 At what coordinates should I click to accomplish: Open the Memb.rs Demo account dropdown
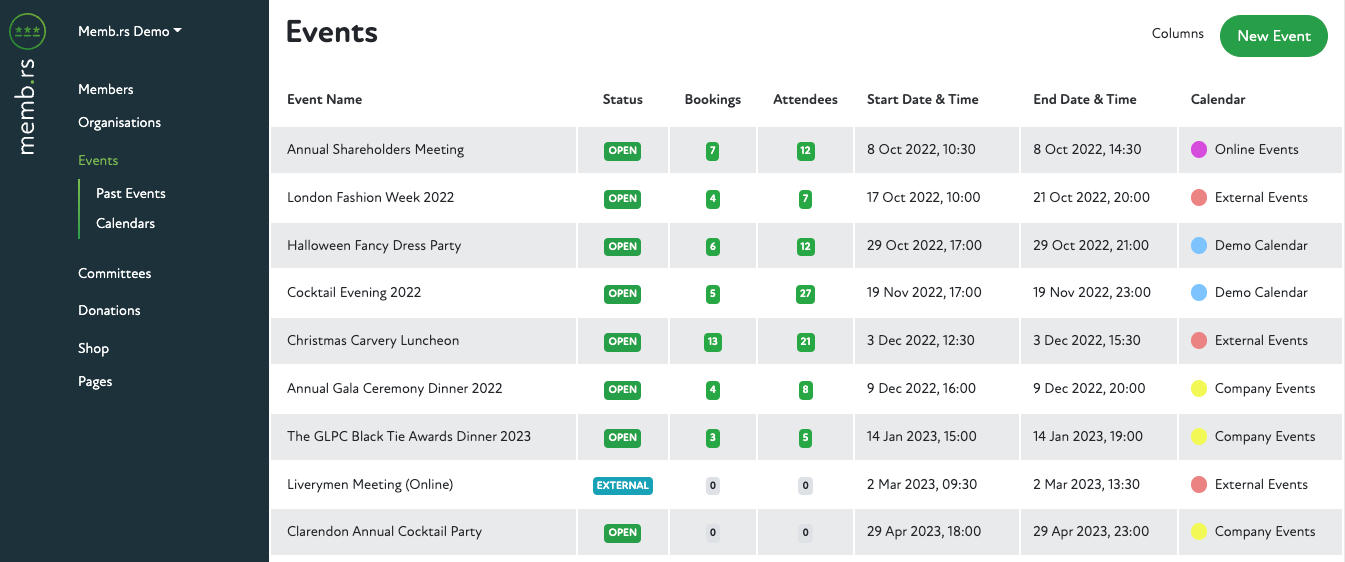tap(130, 31)
